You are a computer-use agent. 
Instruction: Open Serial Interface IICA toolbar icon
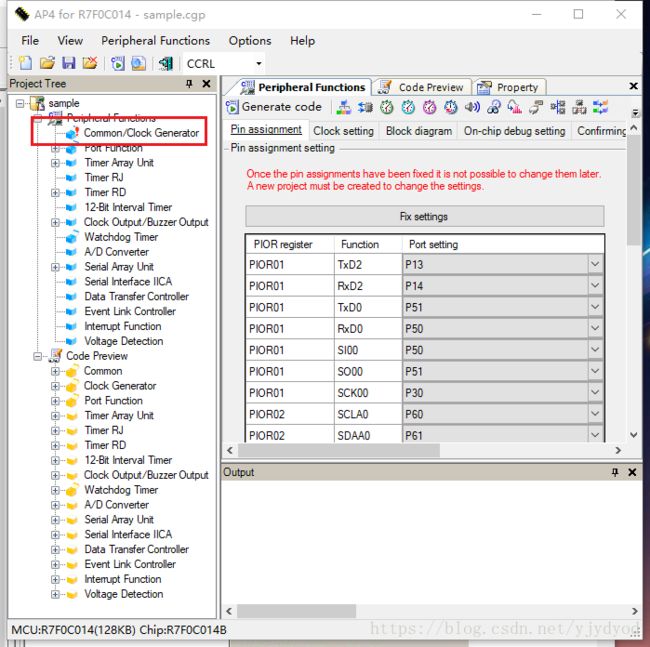pyautogui.click(x=558, y=107)
